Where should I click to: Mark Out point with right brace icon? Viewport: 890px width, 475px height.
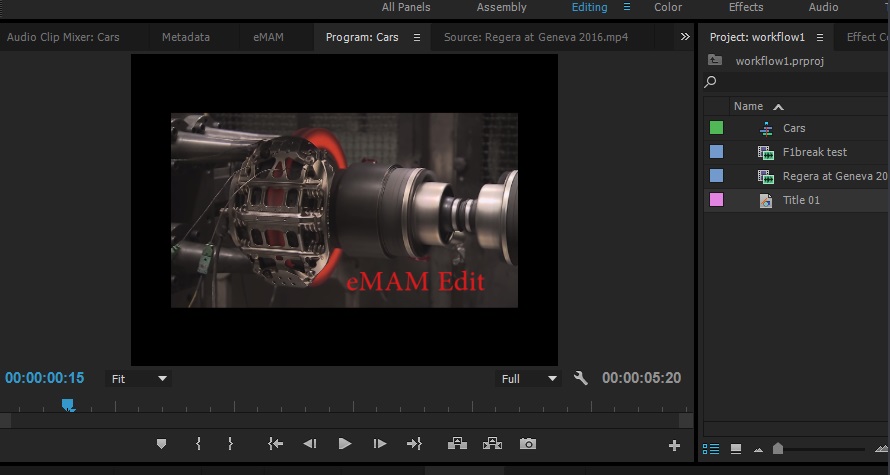[x=230, y=444]
